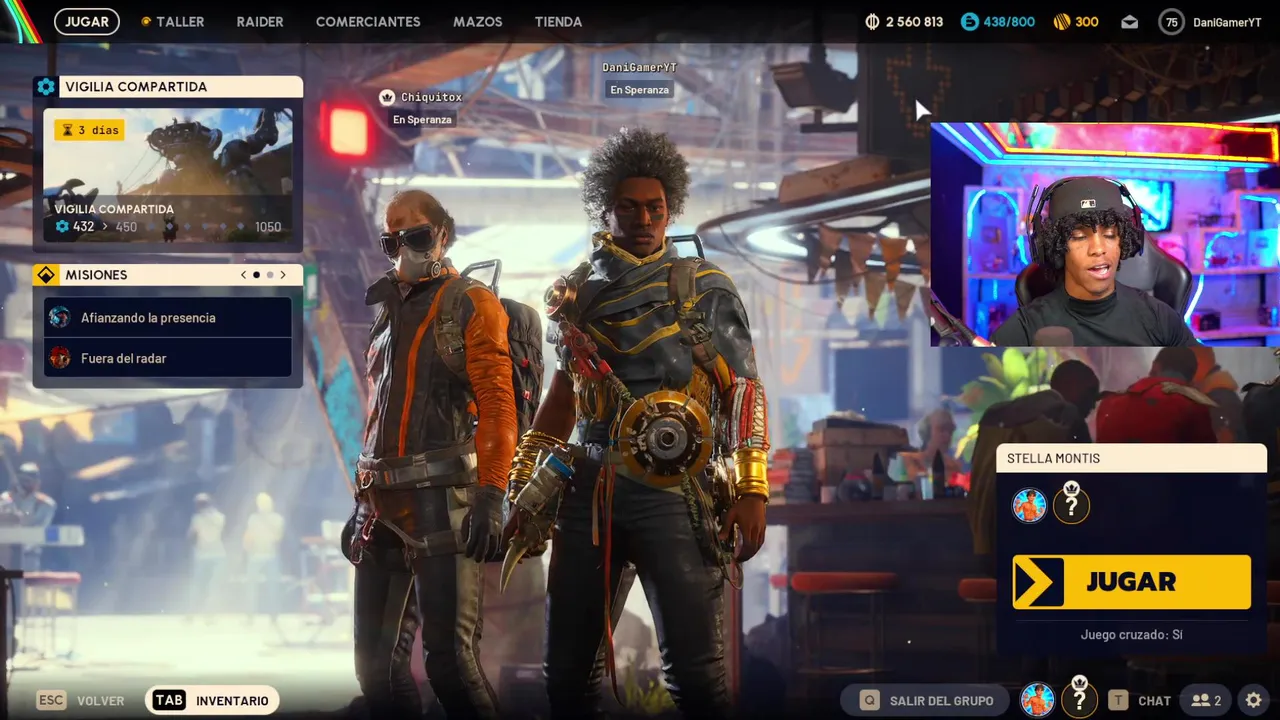The width and height of the screenshot is (1280, 720).
Task: Click the blue currency icon beside 438/800
Action: [x=969, y=21]
